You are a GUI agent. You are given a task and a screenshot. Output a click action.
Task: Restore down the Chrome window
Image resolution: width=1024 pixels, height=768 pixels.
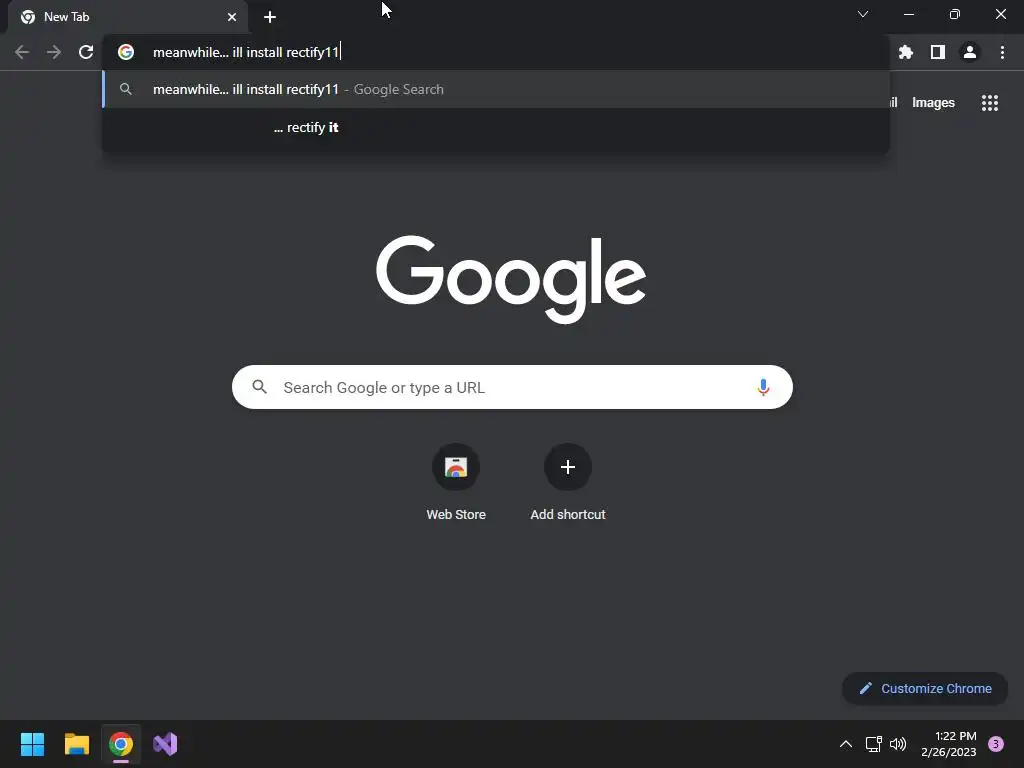[x=955, y=14]
